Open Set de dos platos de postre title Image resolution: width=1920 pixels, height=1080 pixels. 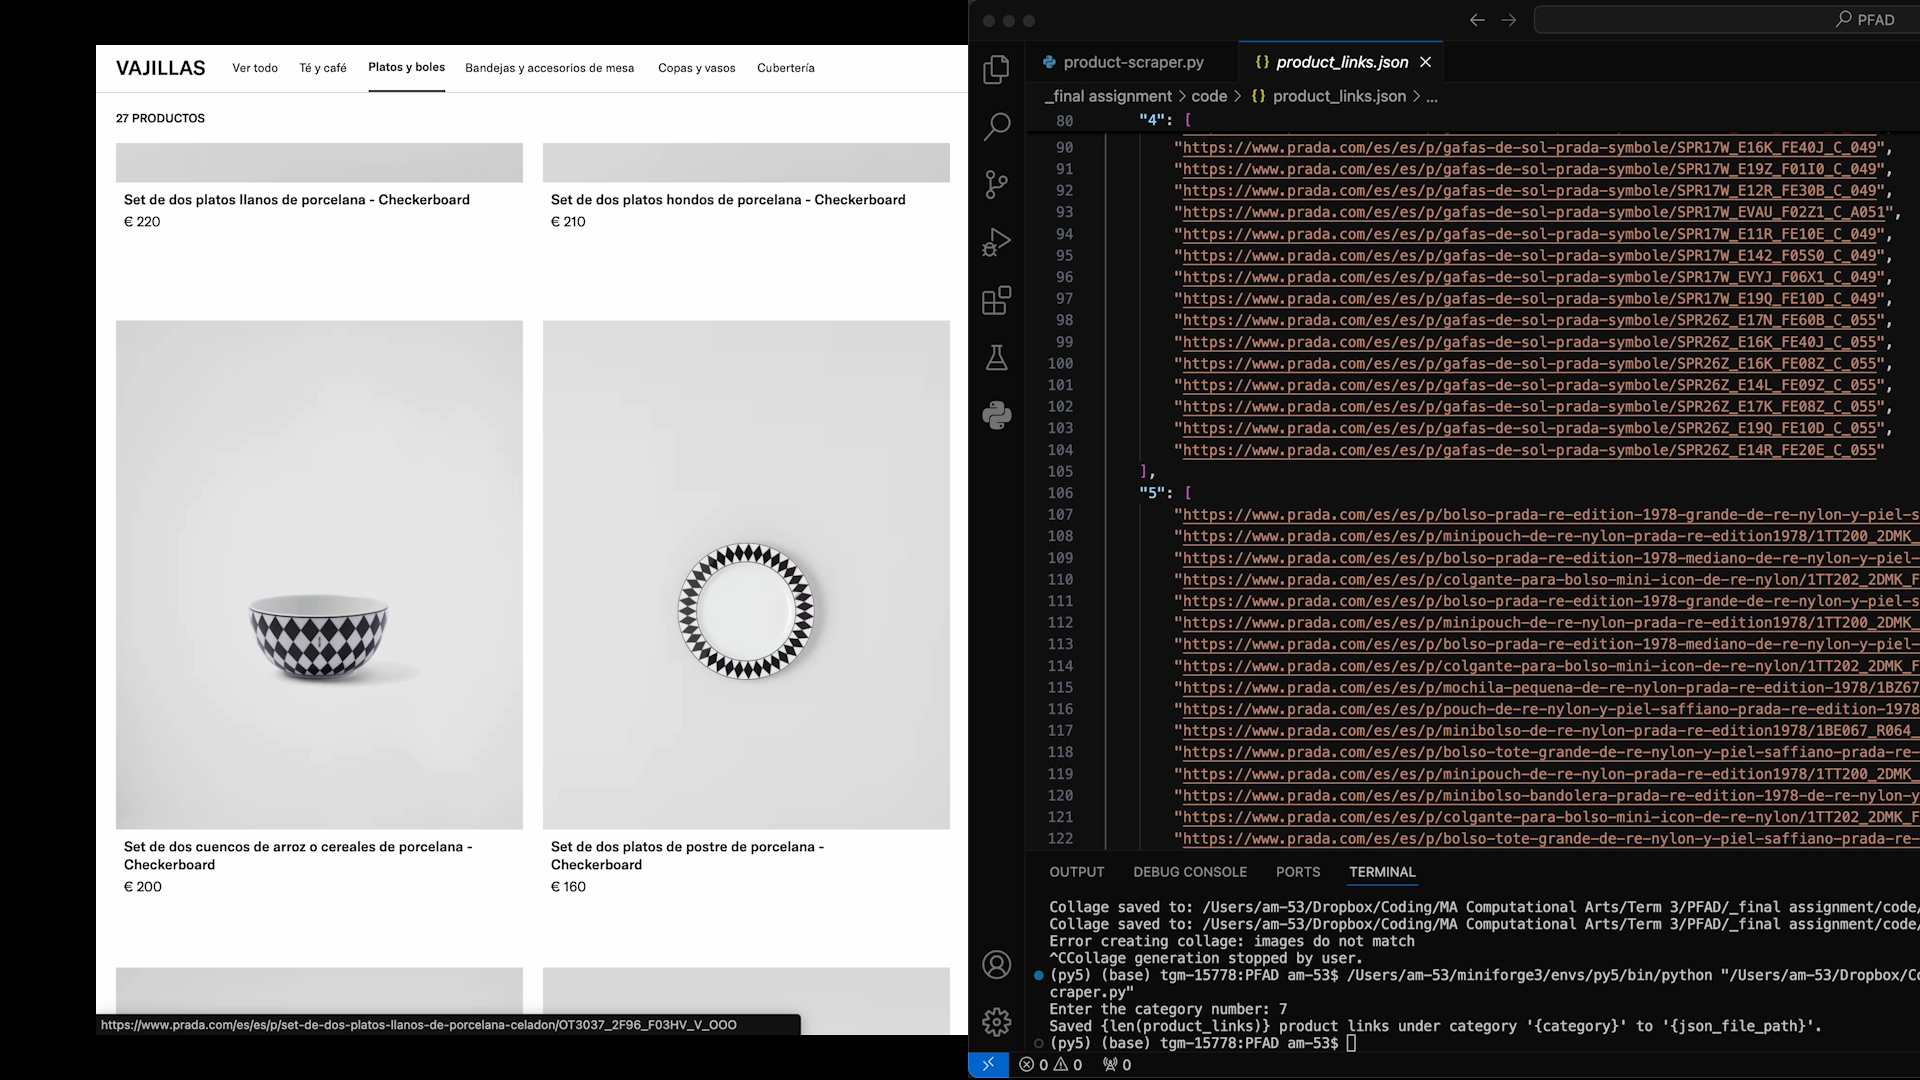tap(688, 856)
